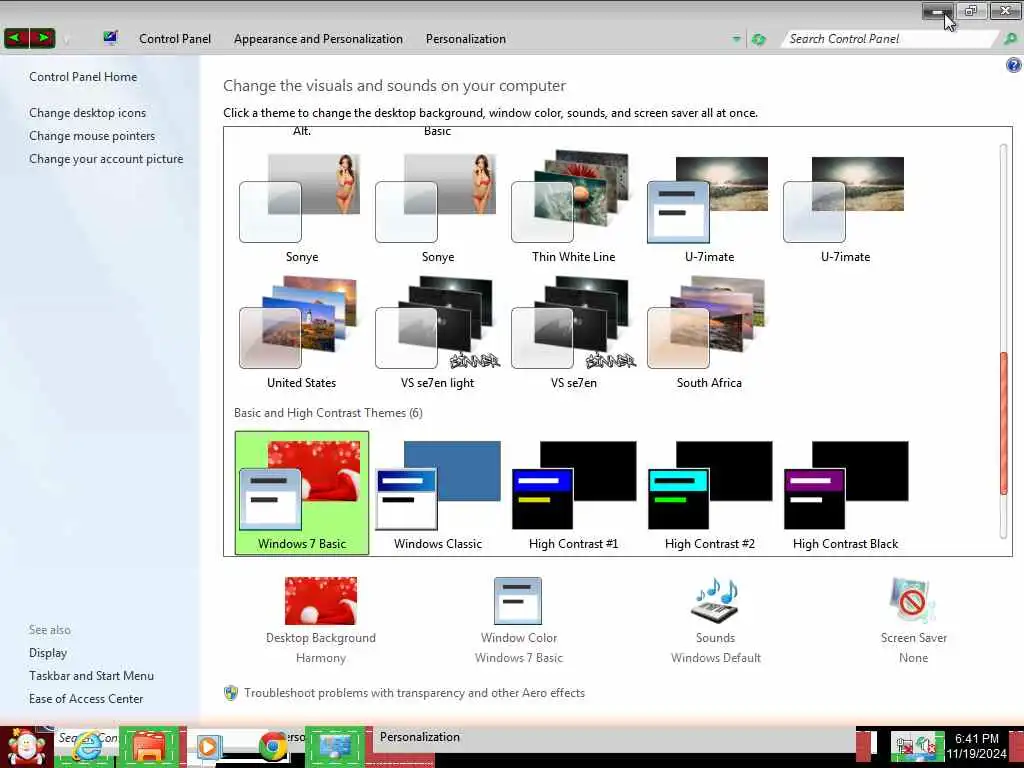
Task: Click the Desktop Background Harmony label
Action: [x=321, y=658]
